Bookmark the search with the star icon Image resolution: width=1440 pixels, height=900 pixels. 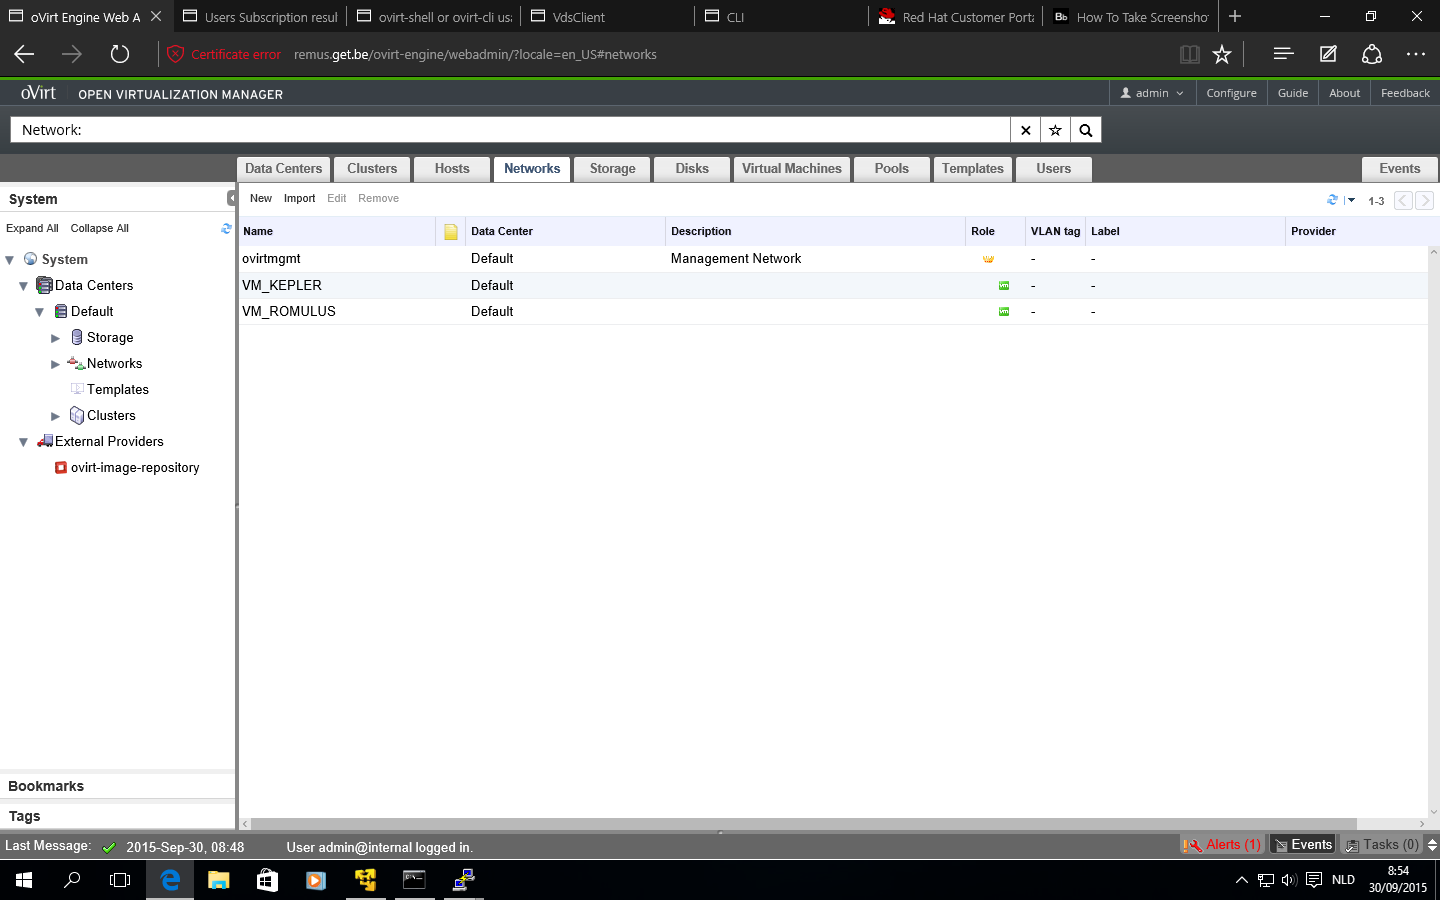pos(1055,130)
